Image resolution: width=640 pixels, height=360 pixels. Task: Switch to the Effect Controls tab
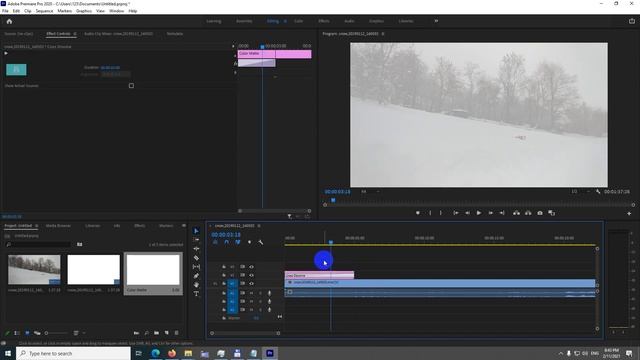pos(58,34)
